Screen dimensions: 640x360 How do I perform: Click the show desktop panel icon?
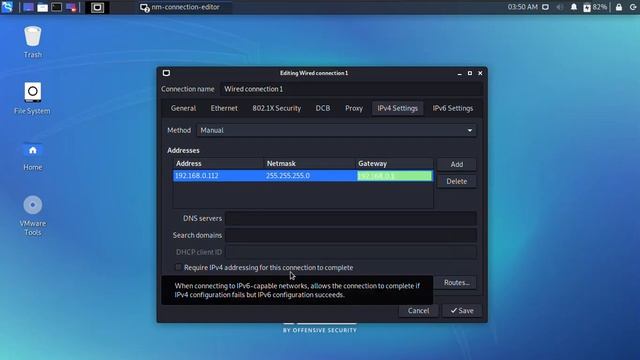[x=28, y=7]
